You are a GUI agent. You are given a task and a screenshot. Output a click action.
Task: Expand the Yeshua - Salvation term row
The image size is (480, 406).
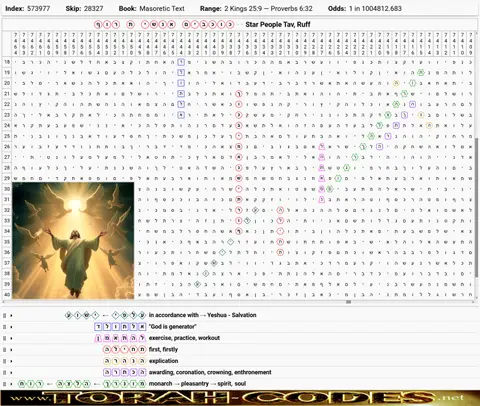(x=11, y=315)
